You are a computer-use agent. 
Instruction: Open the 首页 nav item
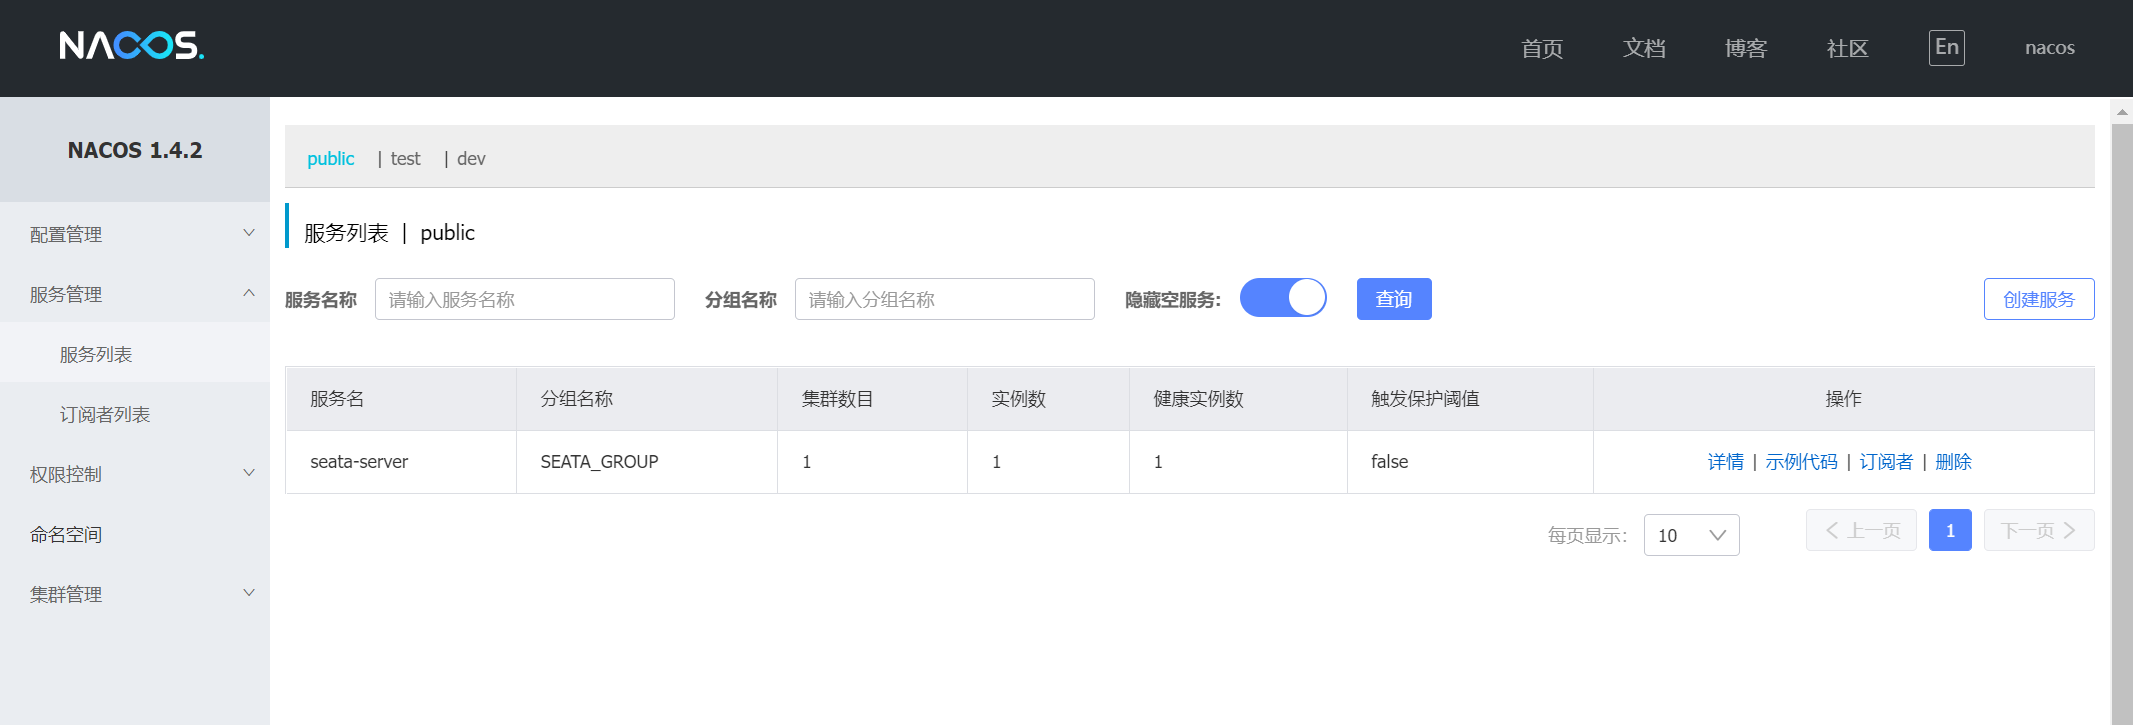tap(1542, 48)
